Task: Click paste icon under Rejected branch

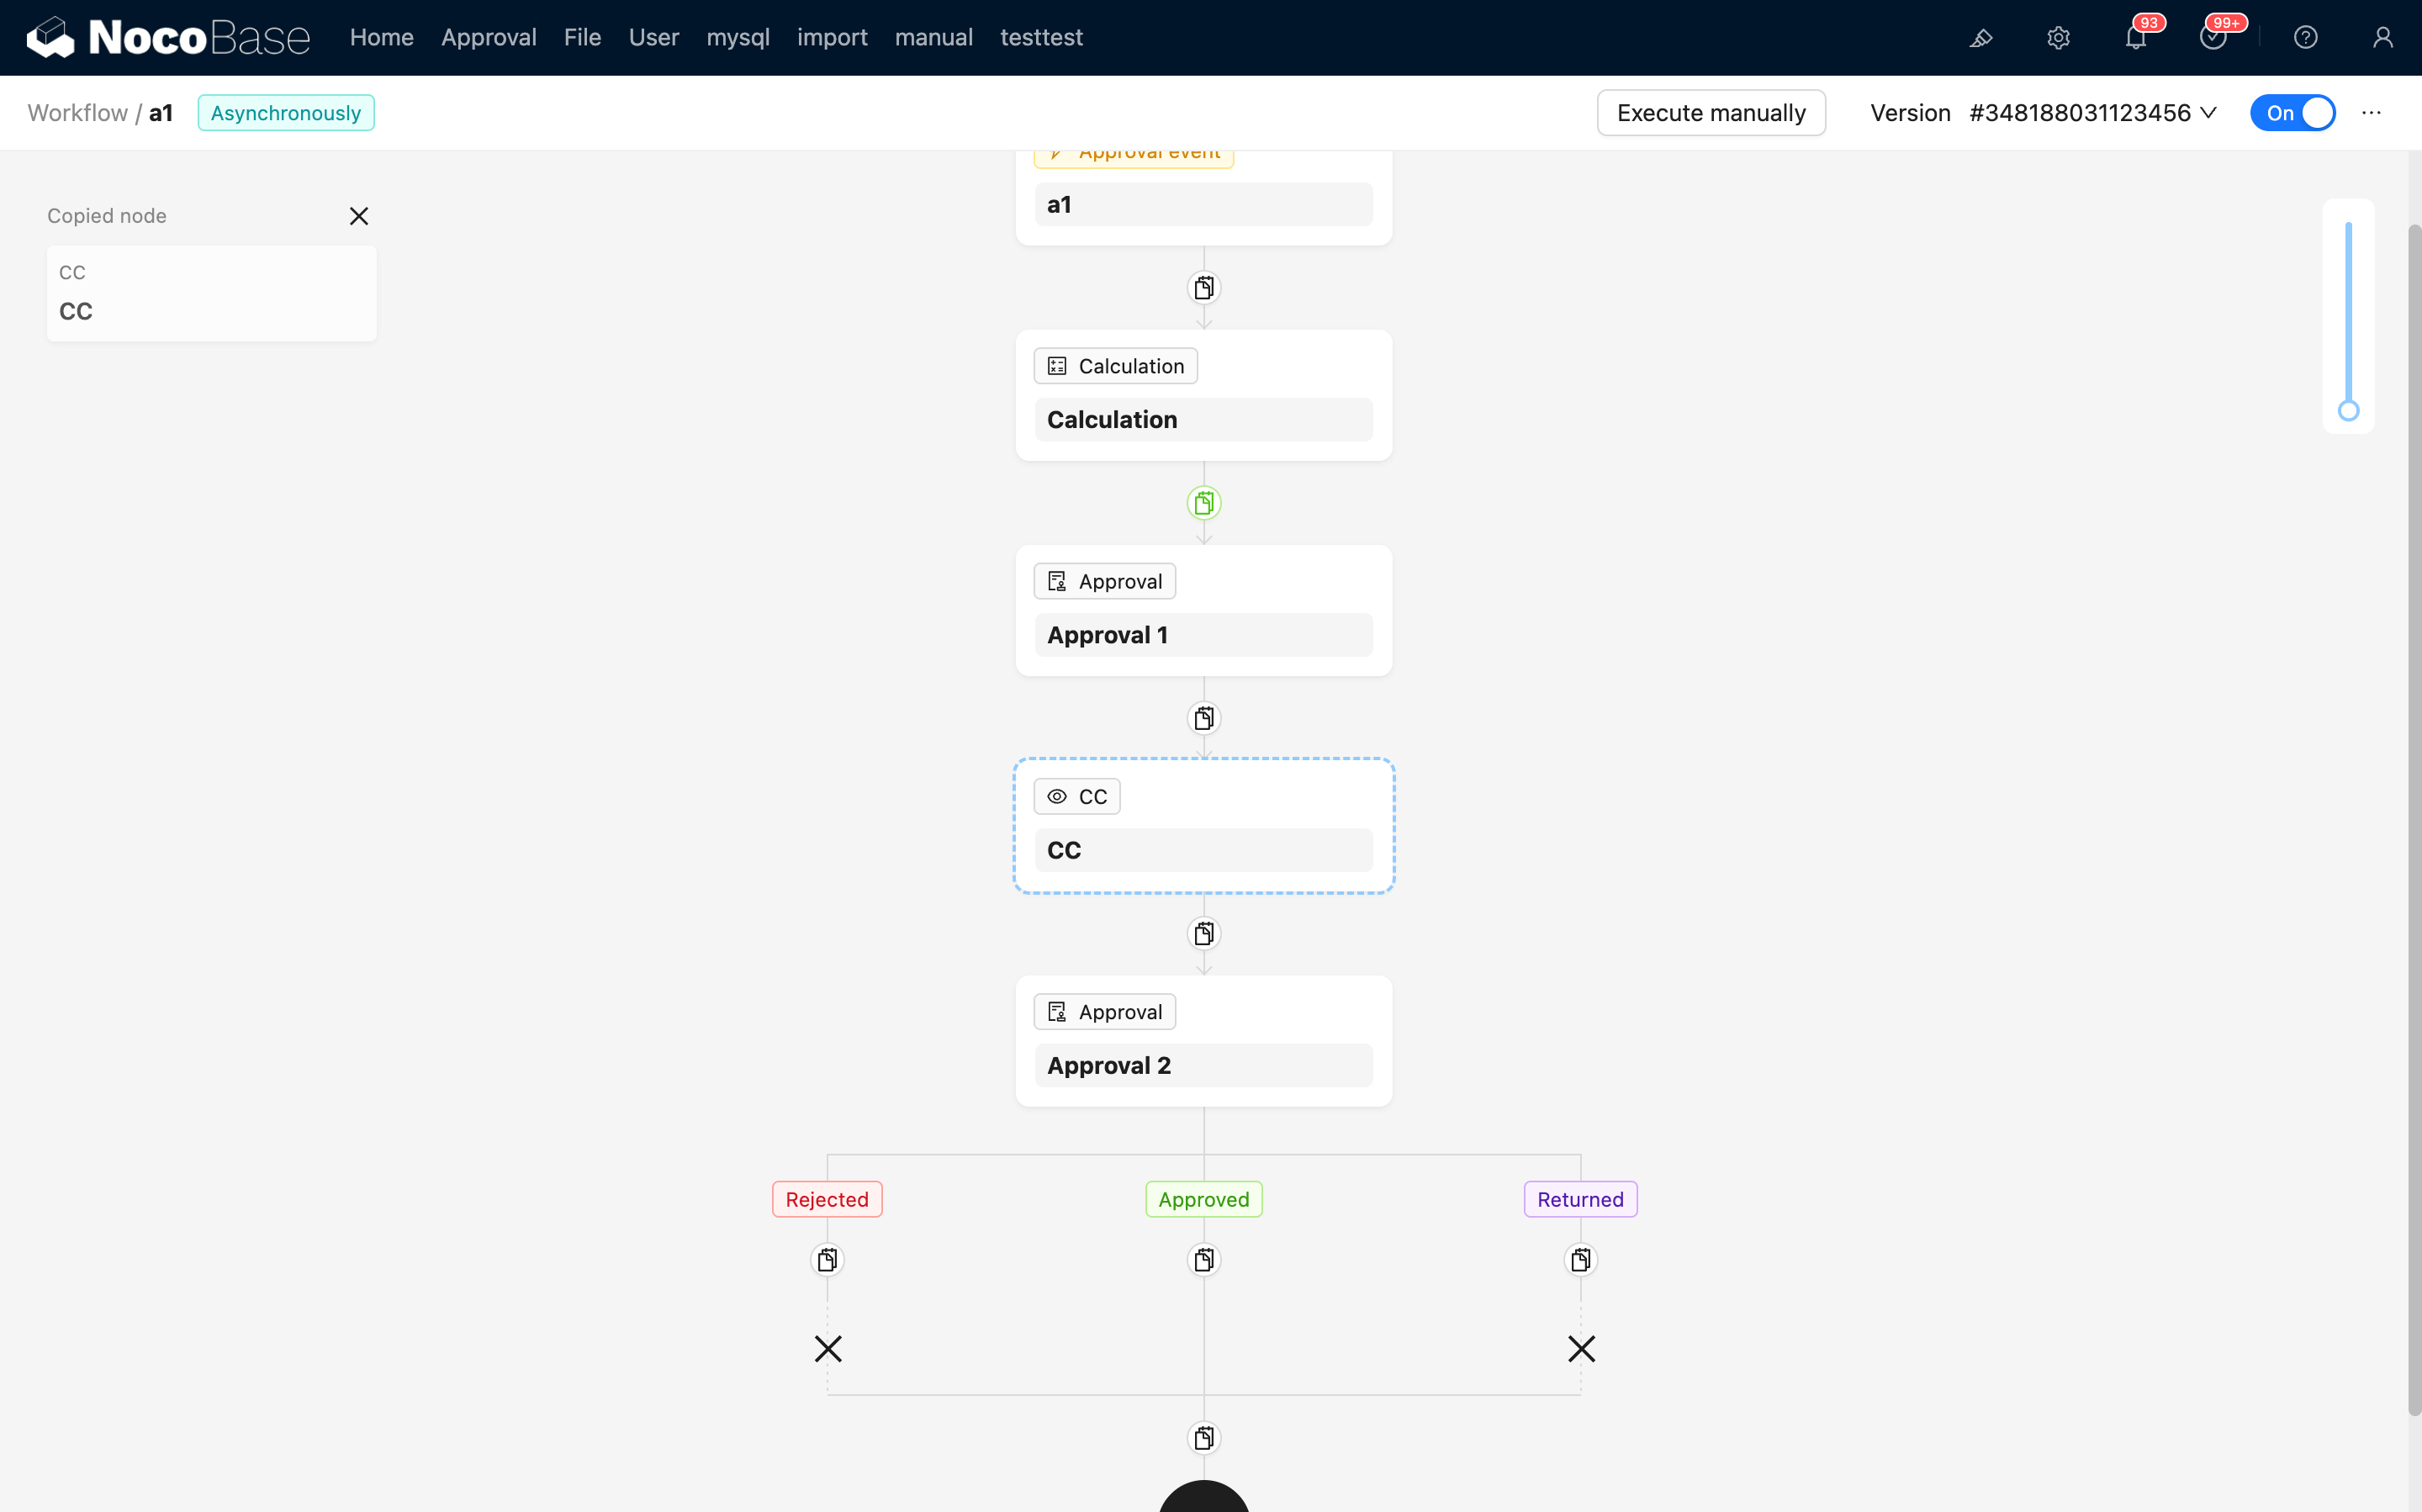Action: tap(827, 1260)
